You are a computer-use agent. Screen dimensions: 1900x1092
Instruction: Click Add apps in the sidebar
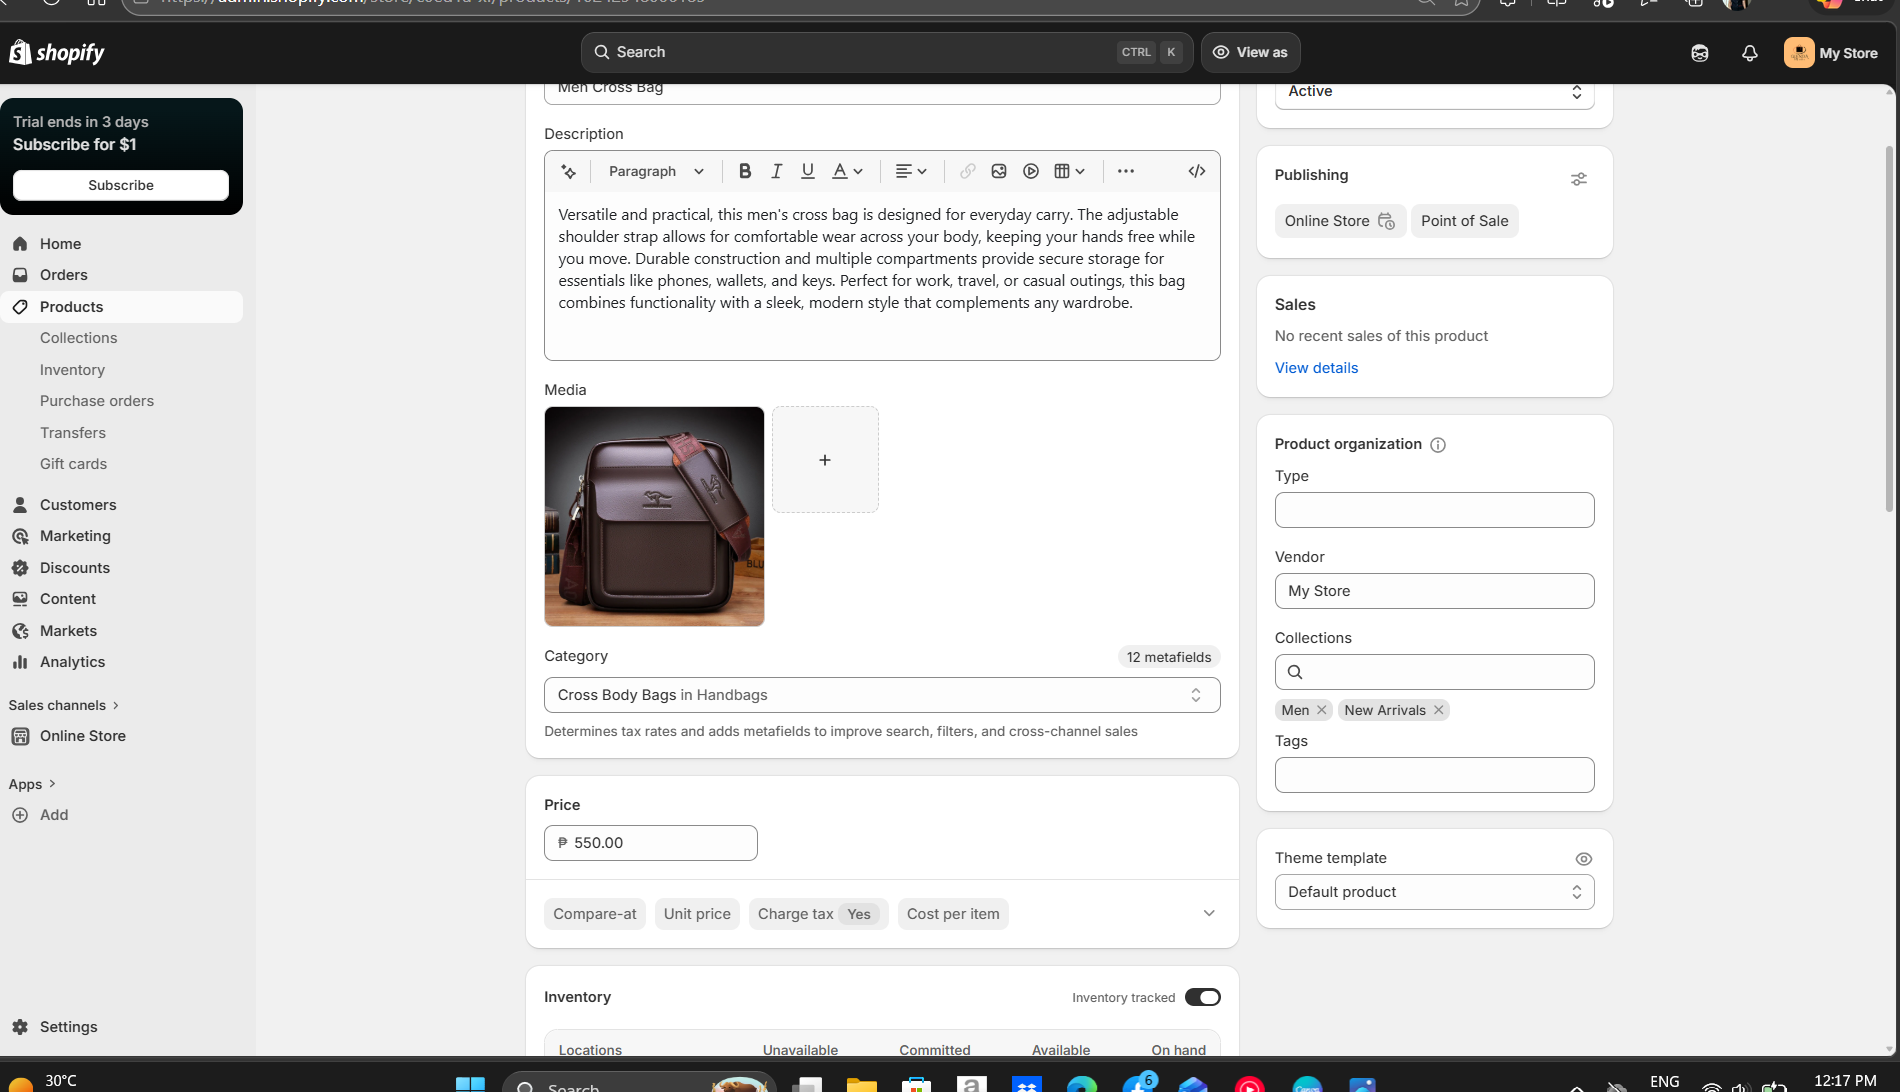[x=122, y=815]
